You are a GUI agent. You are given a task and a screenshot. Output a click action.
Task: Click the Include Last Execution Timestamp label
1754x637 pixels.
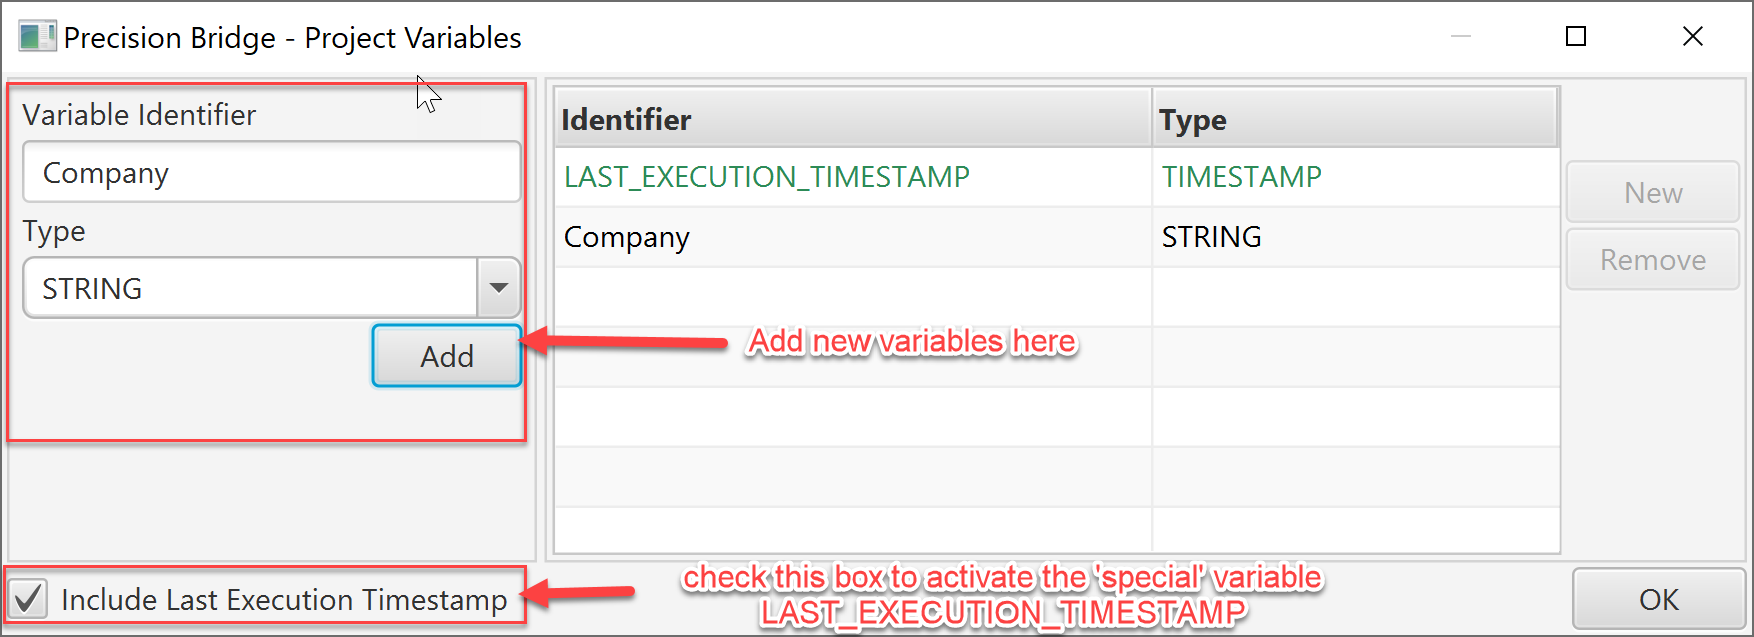click(x=284, y=600)
